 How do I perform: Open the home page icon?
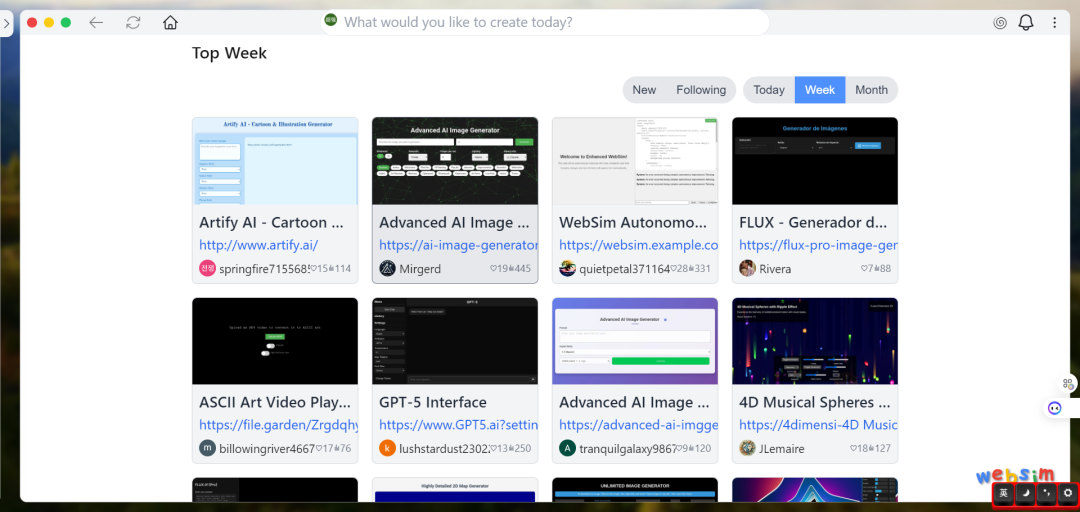point(170,22)
